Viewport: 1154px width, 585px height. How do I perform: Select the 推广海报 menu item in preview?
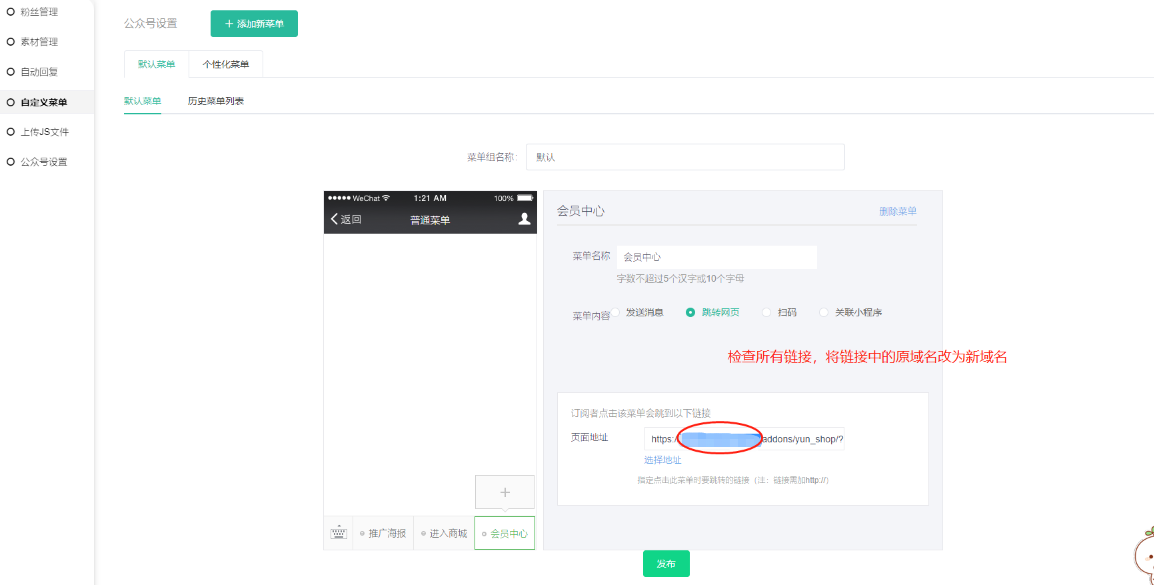coord(383,533)
